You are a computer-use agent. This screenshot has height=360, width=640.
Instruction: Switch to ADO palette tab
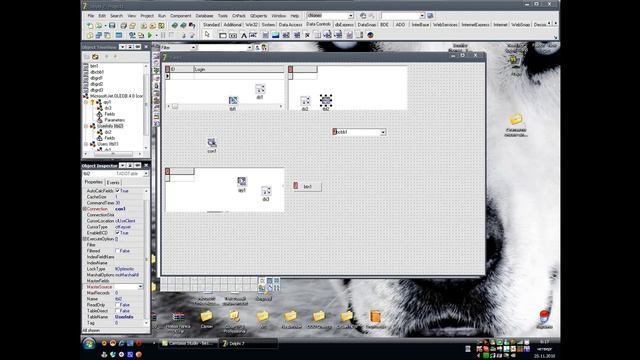(400, 25)
